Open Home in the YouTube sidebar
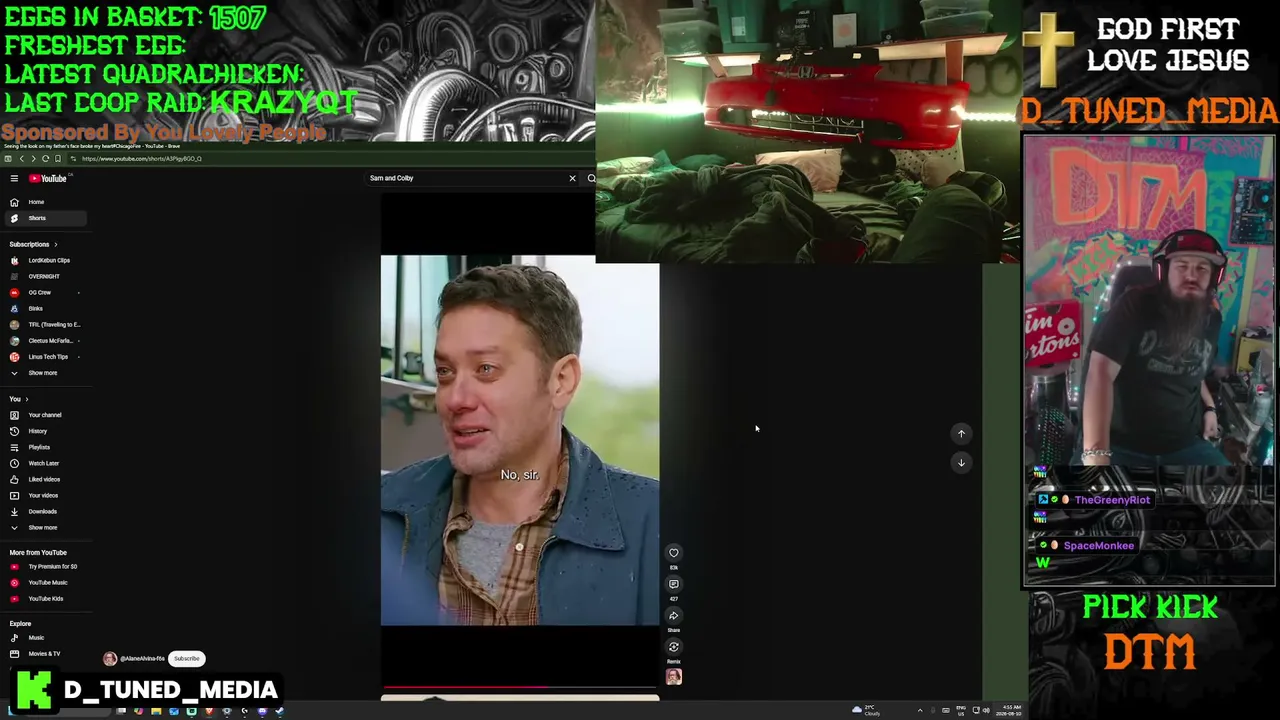1280x720 pixels. (x=45, y=202)
